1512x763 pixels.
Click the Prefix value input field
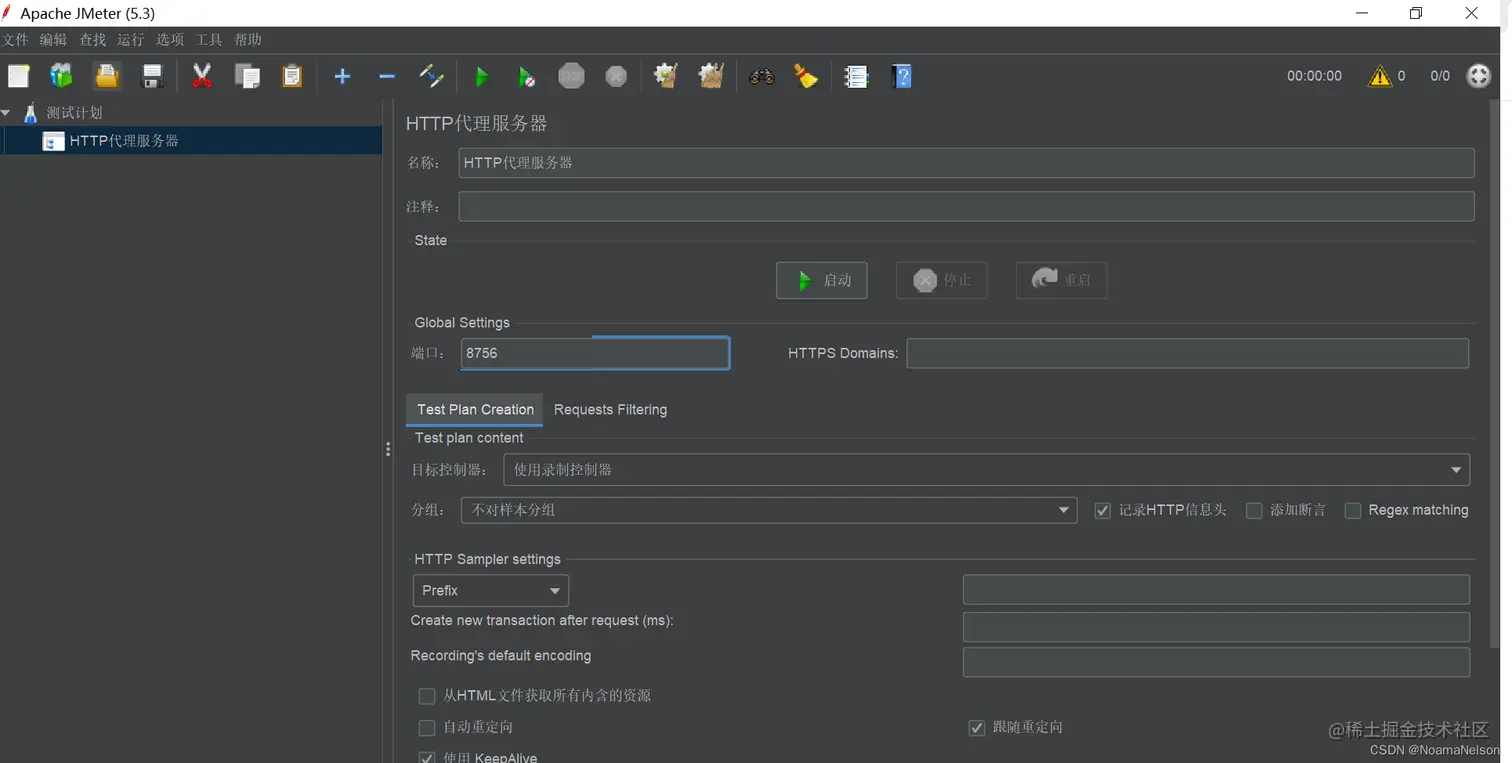[x=1216, y=590]
